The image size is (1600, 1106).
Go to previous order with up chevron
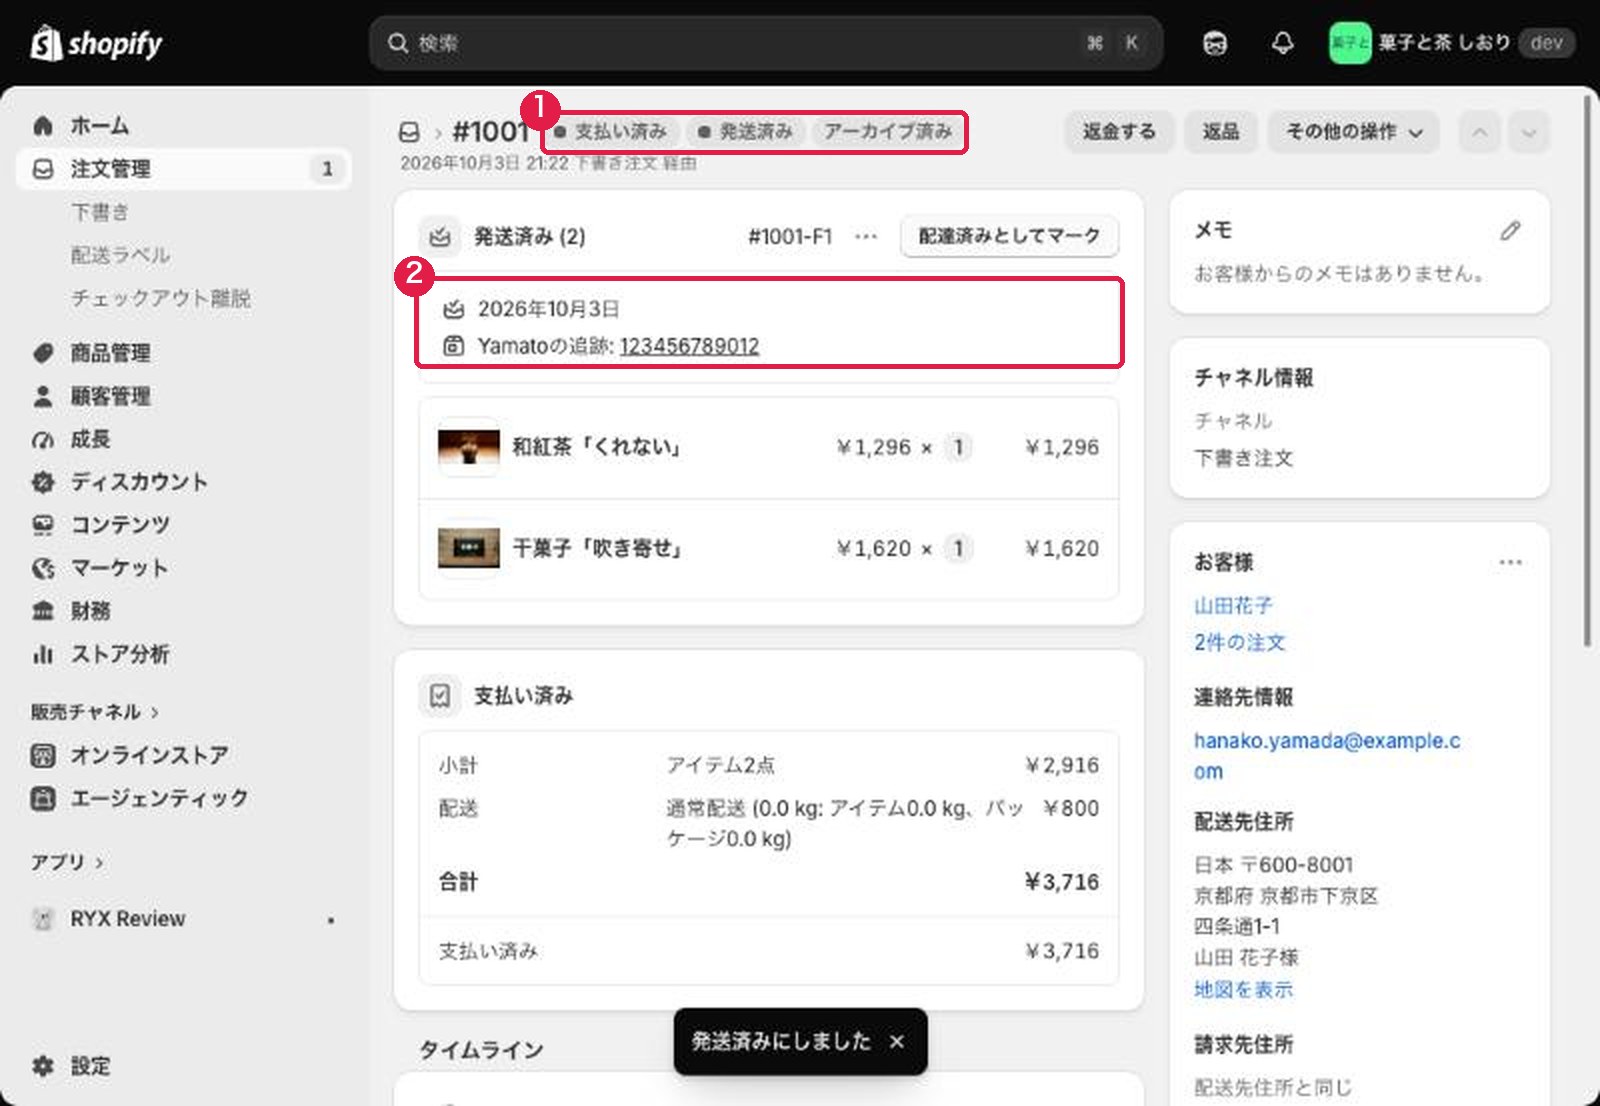point(1480,132)
